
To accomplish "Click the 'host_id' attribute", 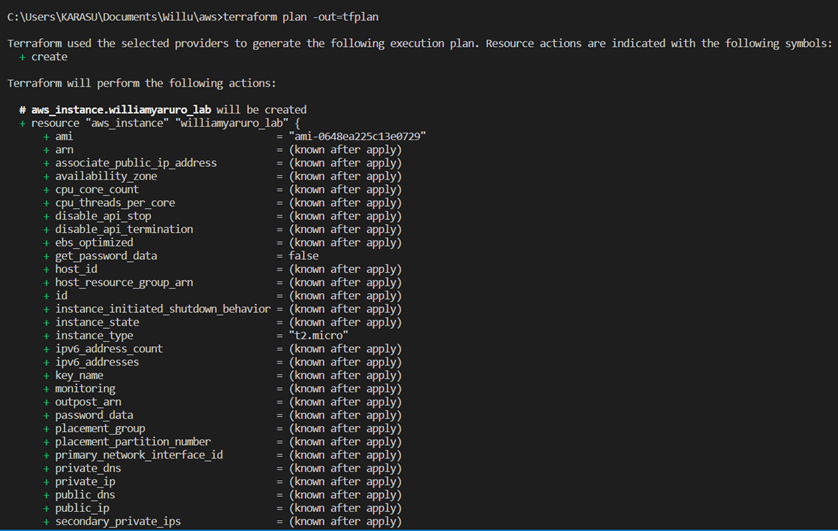I will 76,269.
